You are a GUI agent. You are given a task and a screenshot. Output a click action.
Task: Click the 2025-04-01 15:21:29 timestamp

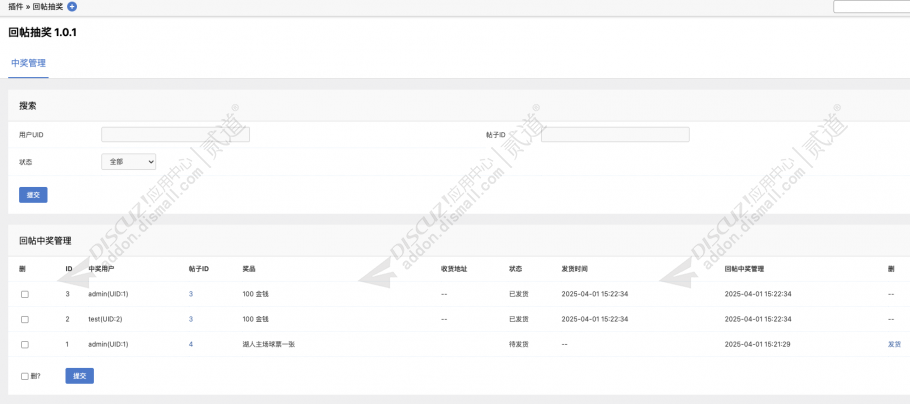tap(758, 344)
